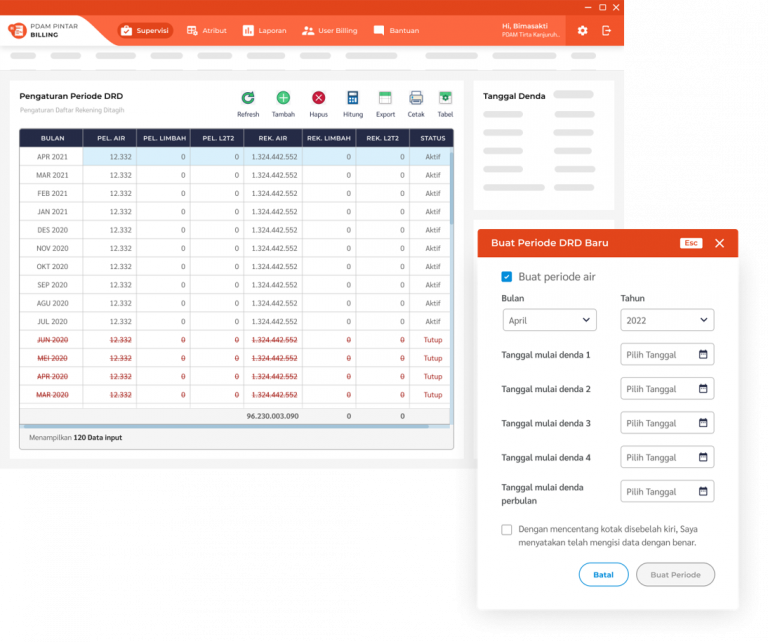Click the Cetak printer icon
The height and width of the screenshot is (642, 768).
[416, 98]
